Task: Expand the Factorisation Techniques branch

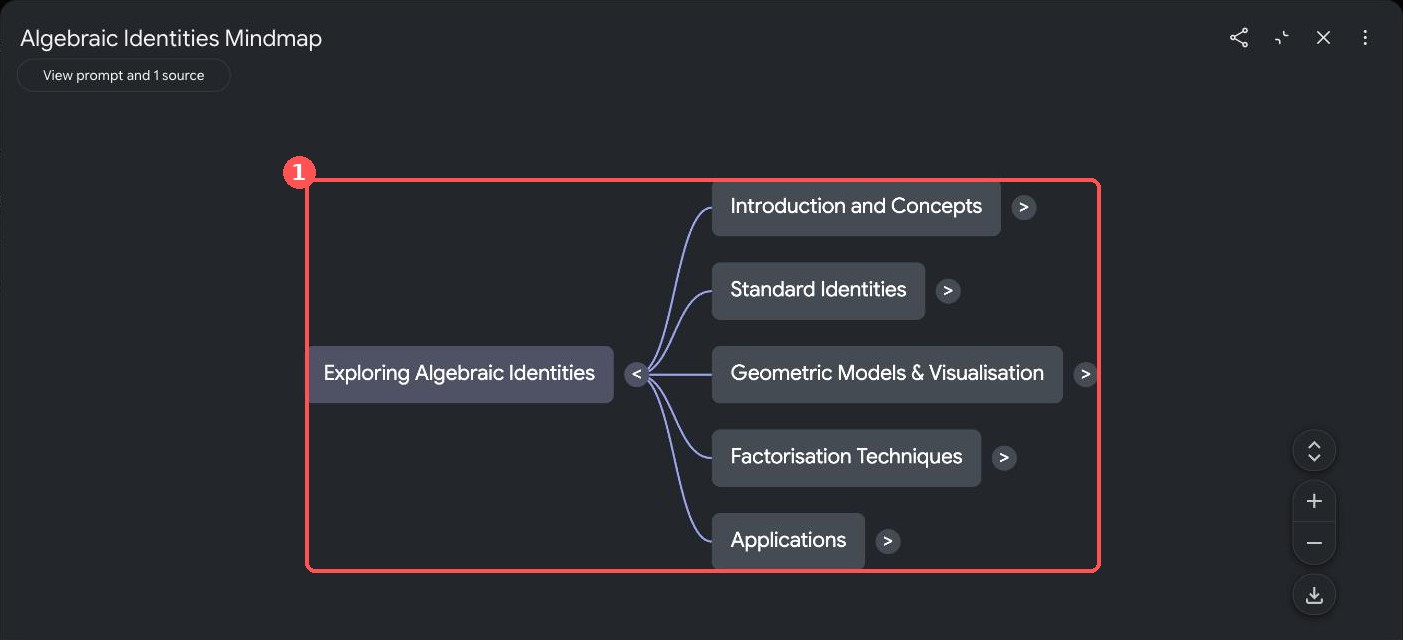Action: [1004, 458]
